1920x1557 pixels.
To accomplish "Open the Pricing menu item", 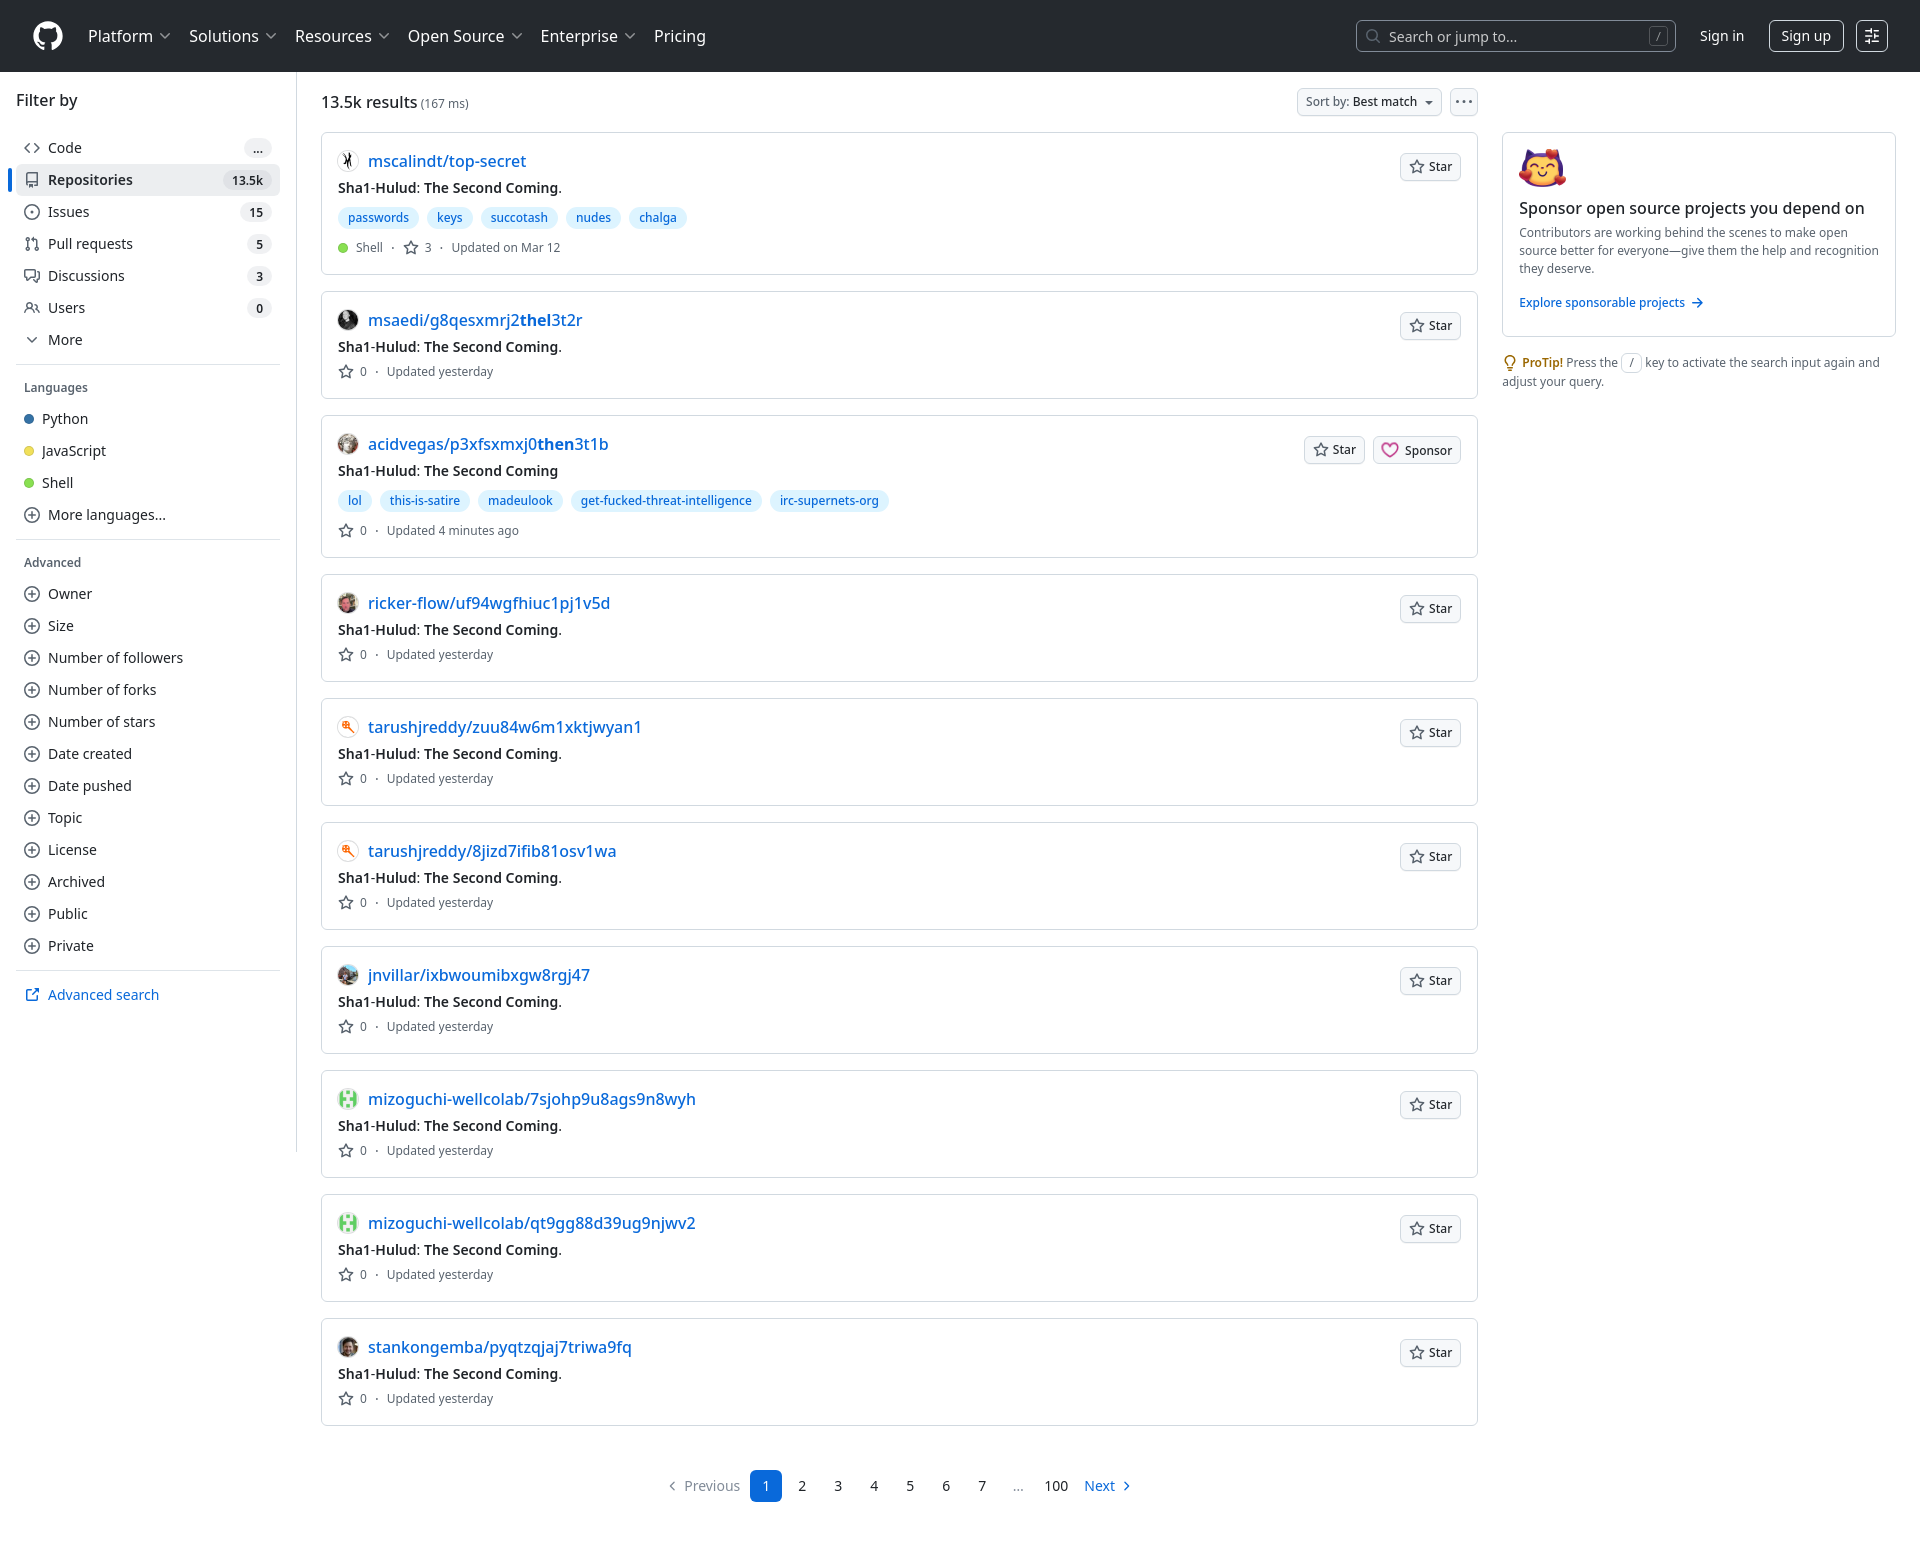I will 679,36.
